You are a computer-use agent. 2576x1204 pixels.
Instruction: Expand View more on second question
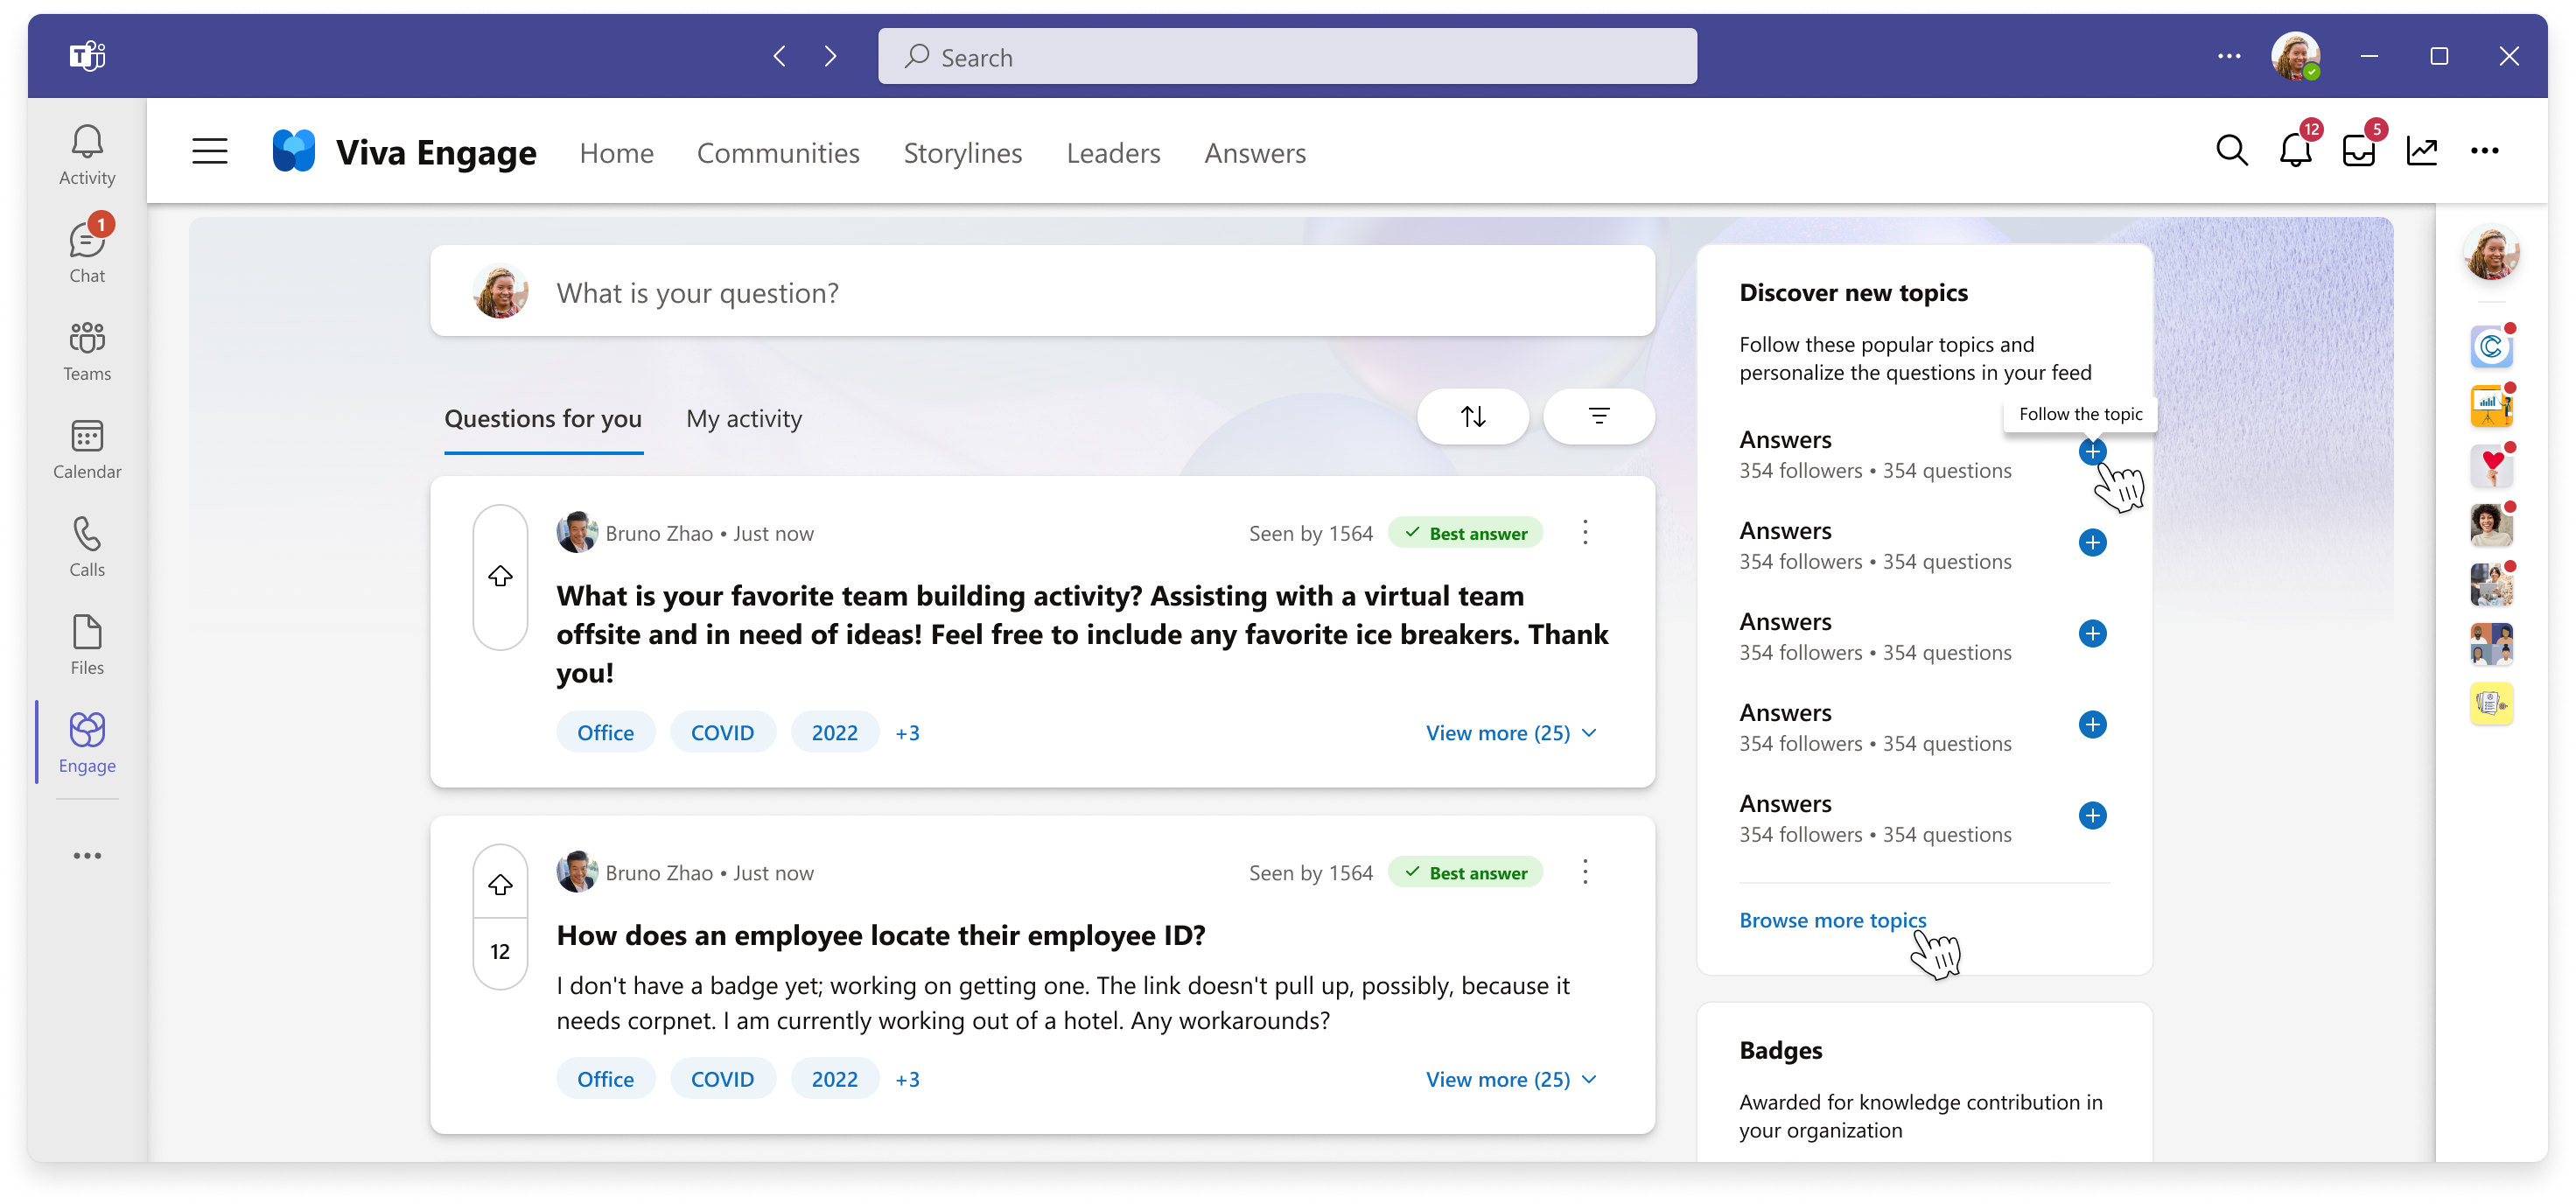(1509, 1077)
